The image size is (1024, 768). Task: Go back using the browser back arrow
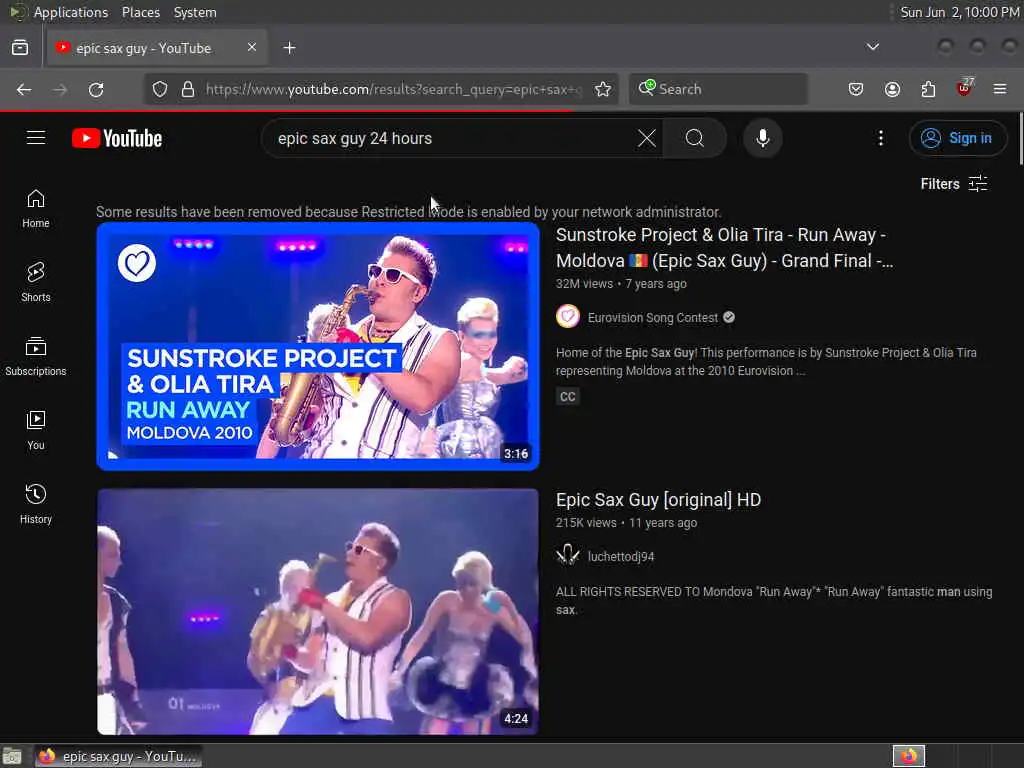pyautogui.click(x=24, y=89)
